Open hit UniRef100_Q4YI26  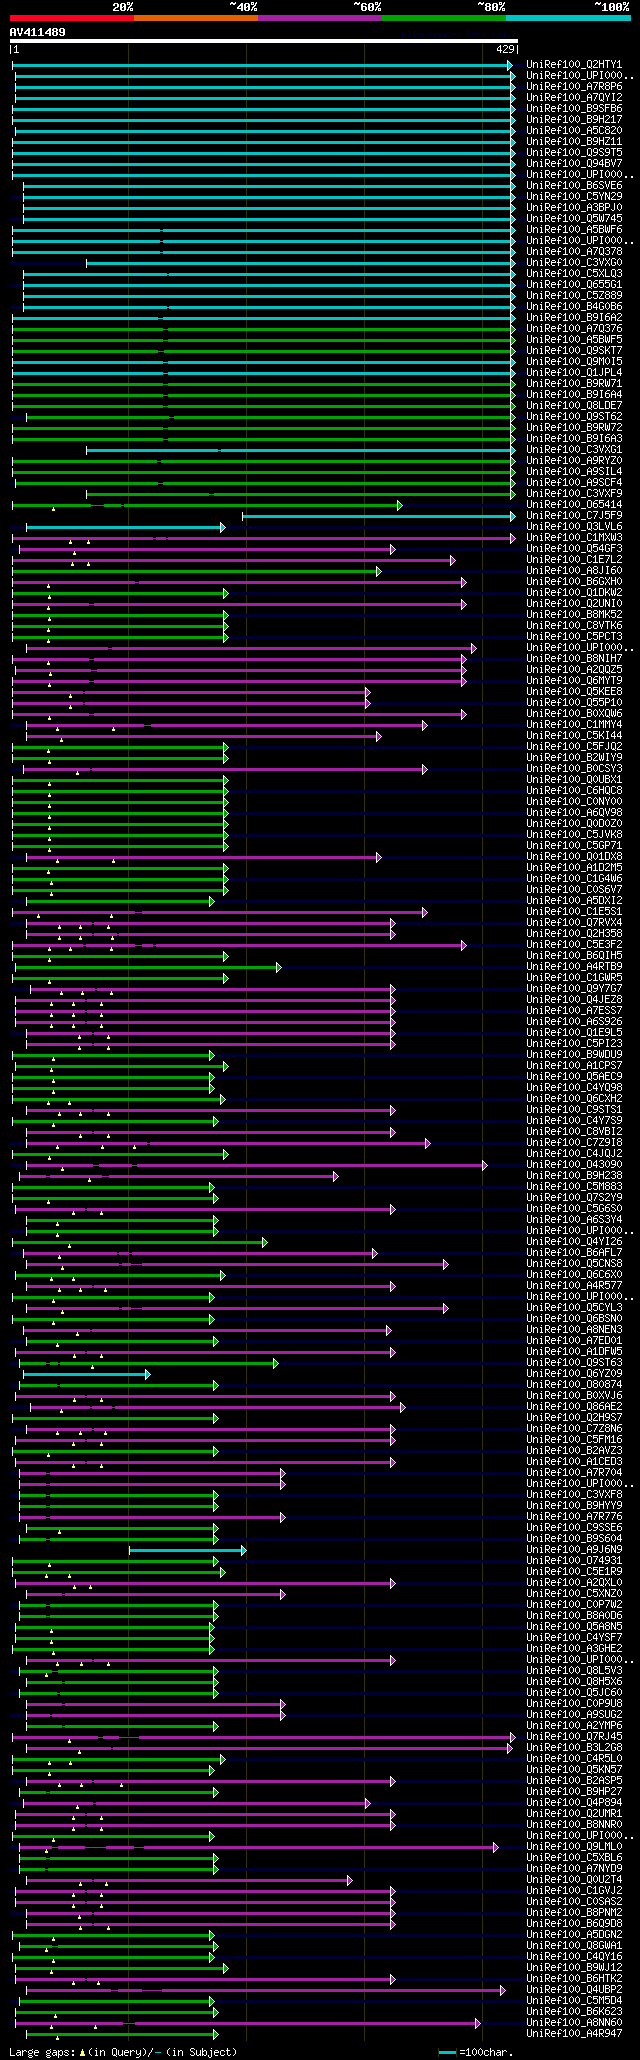pos(574,1242)
